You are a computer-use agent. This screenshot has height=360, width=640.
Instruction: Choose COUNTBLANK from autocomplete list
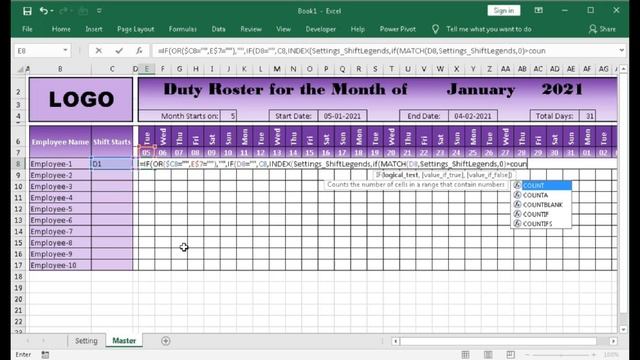click(542, 204)
